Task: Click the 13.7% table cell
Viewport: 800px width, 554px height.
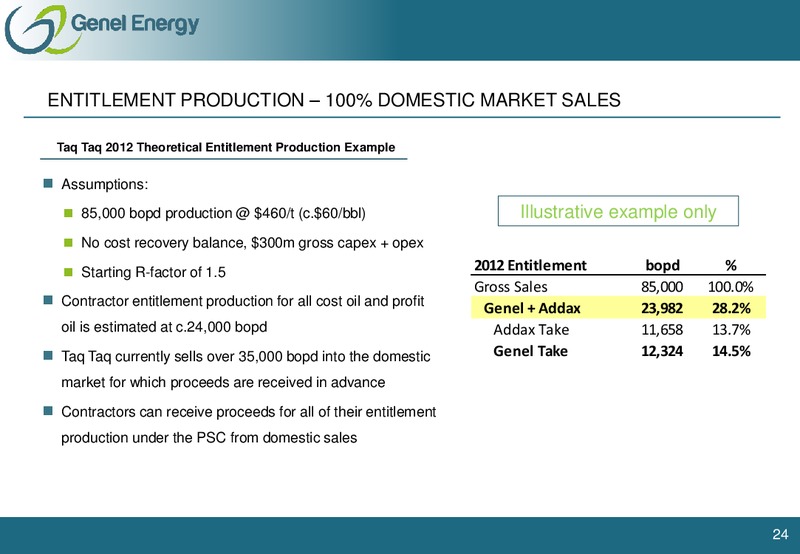Action: click(x=731, y=330)
